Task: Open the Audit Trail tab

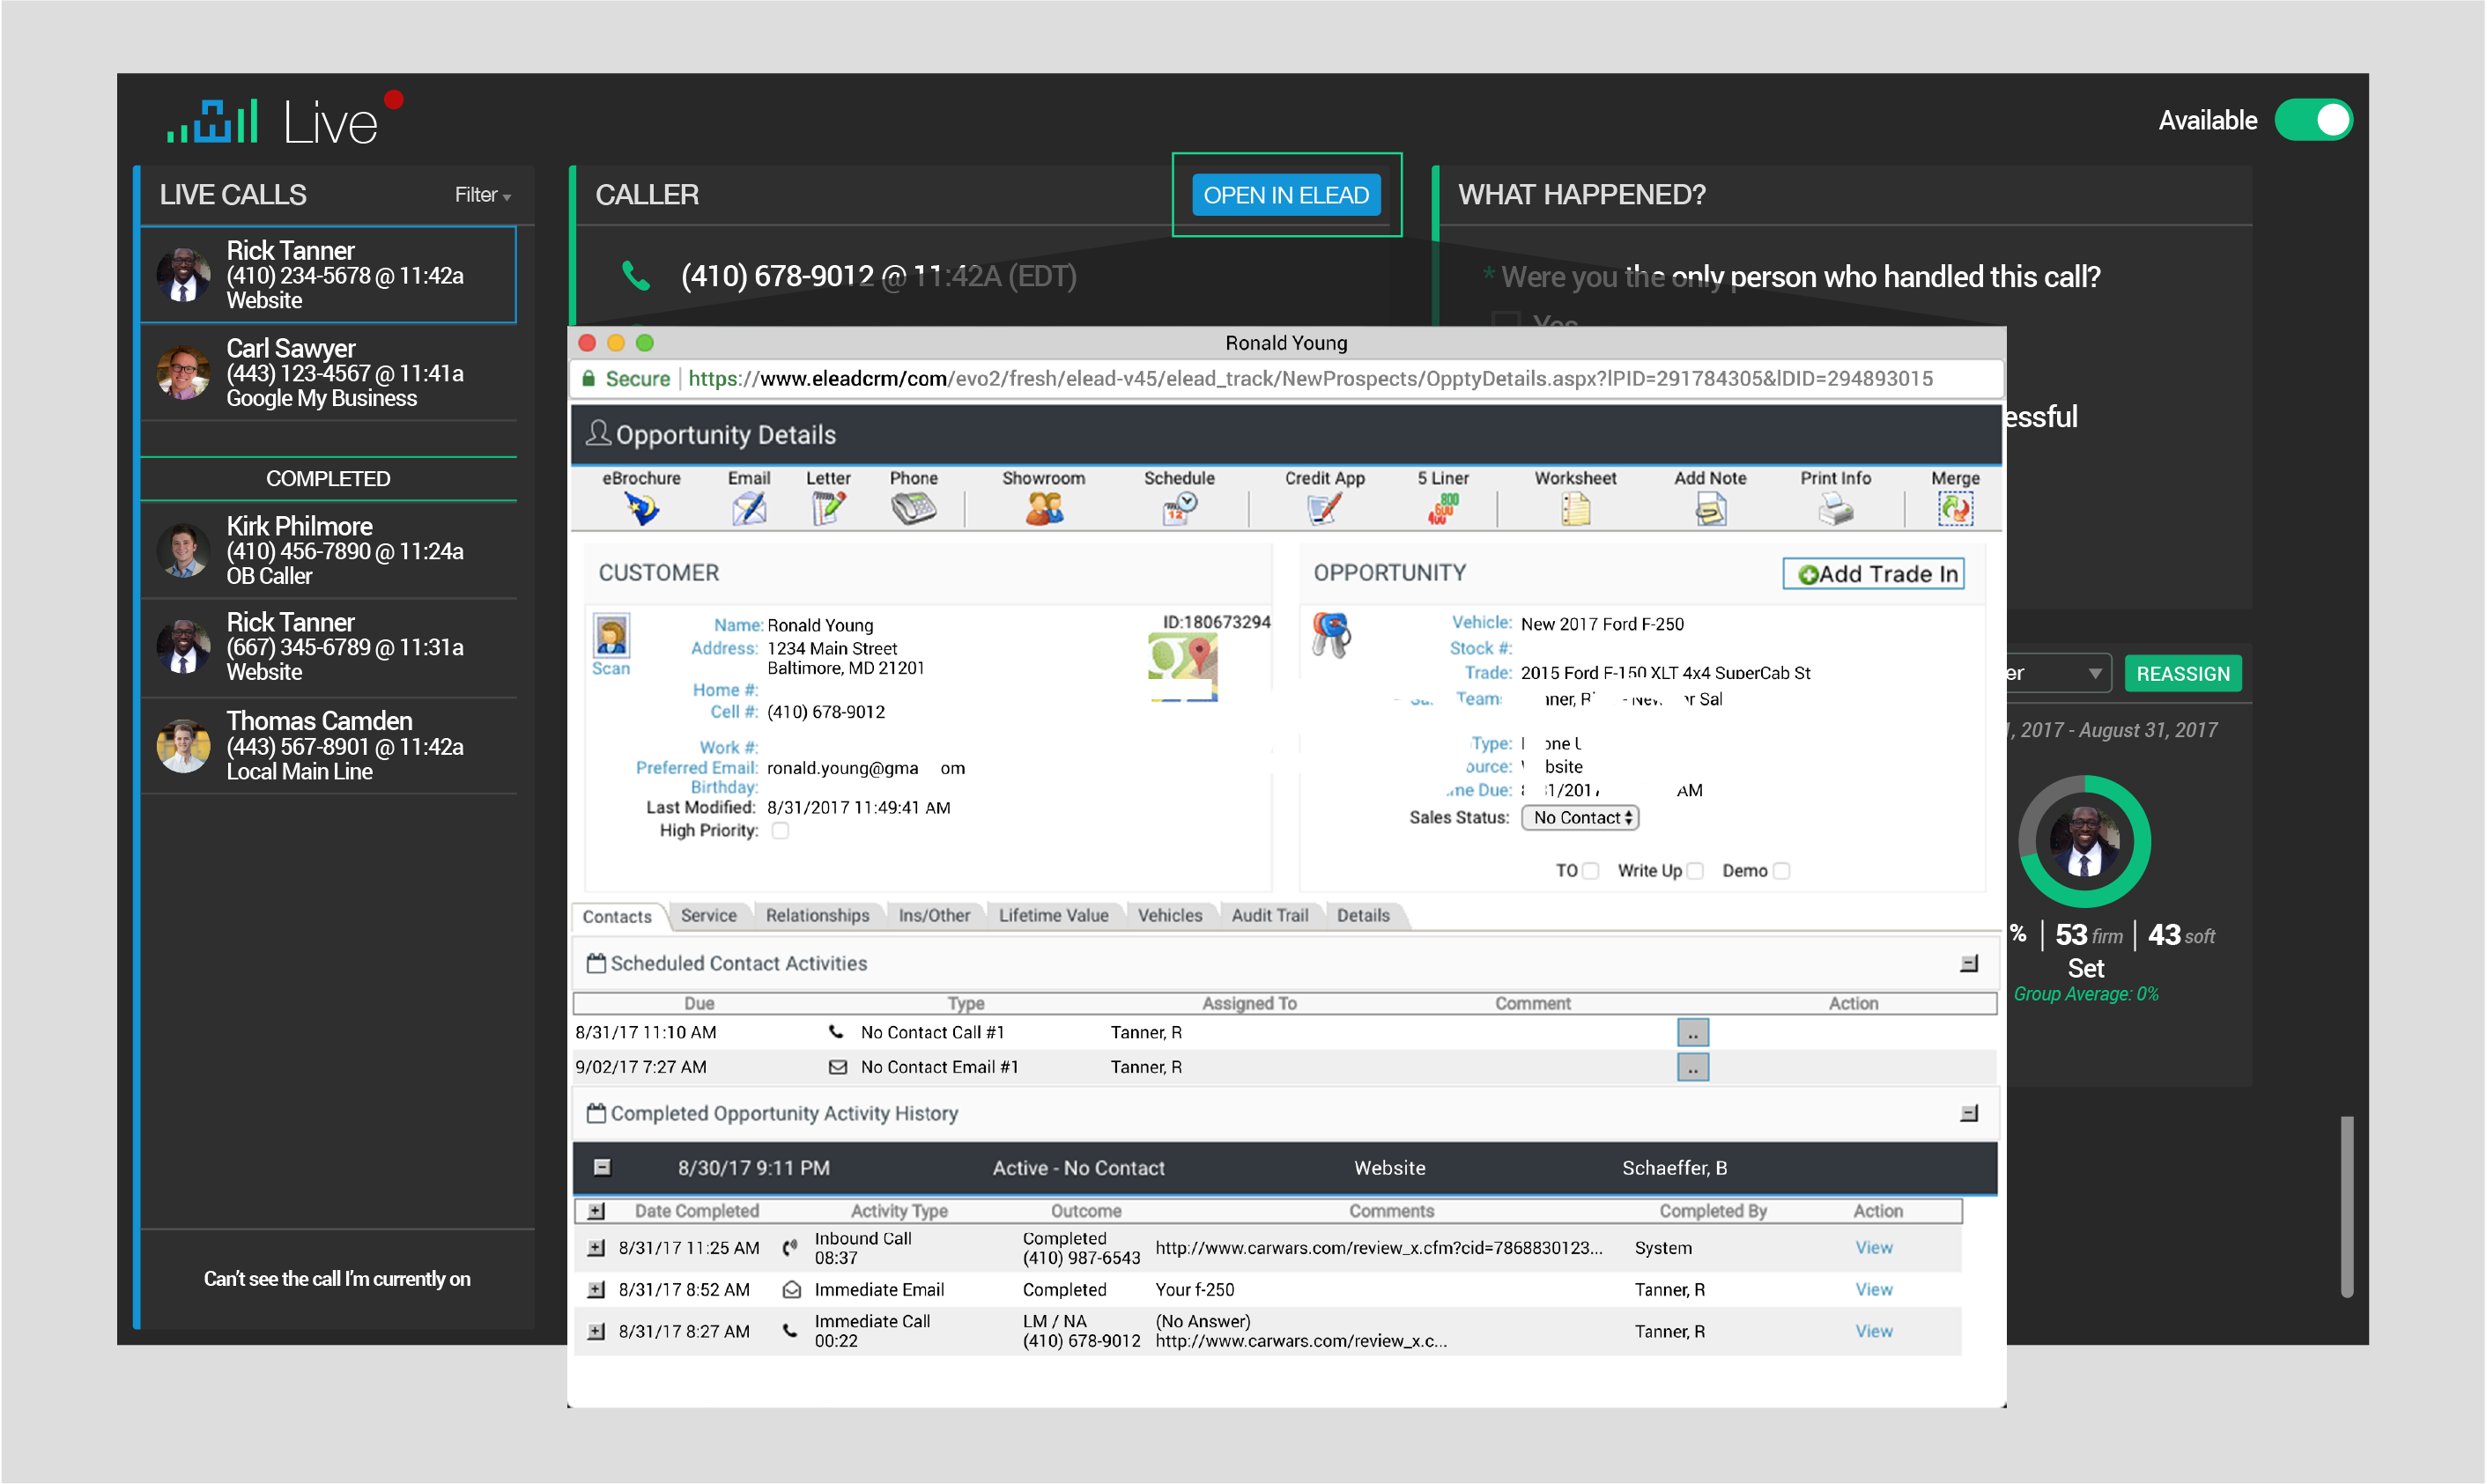Action: [x=1269, y=915]
